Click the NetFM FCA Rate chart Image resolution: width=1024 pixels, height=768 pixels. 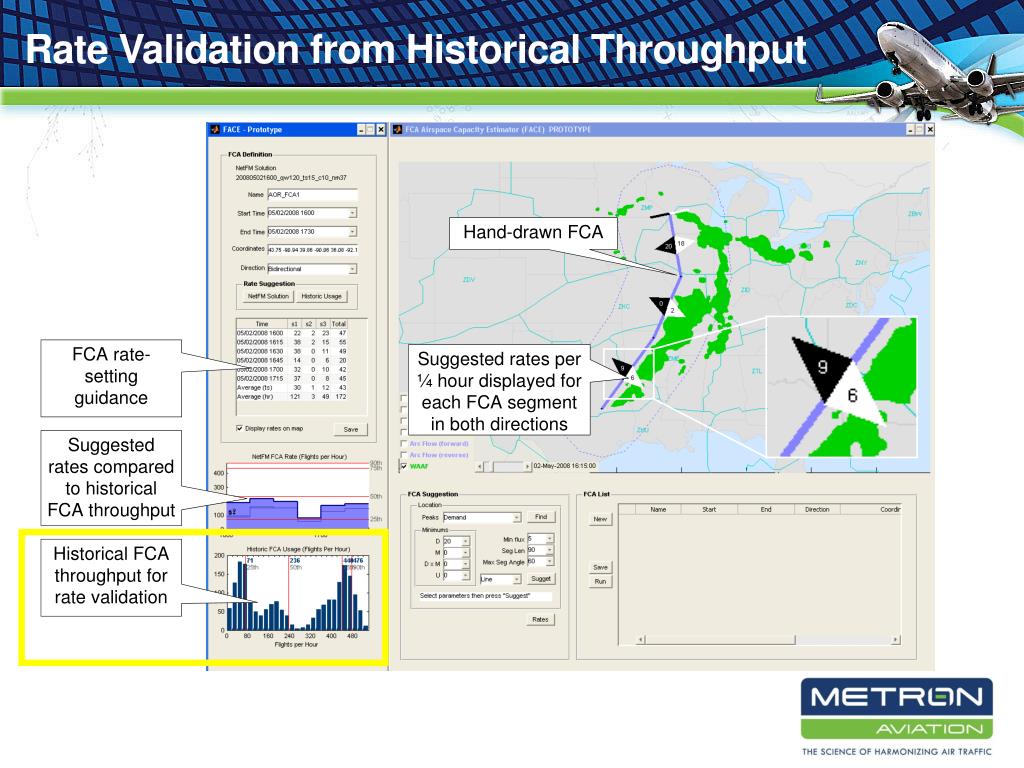[297, 495]
